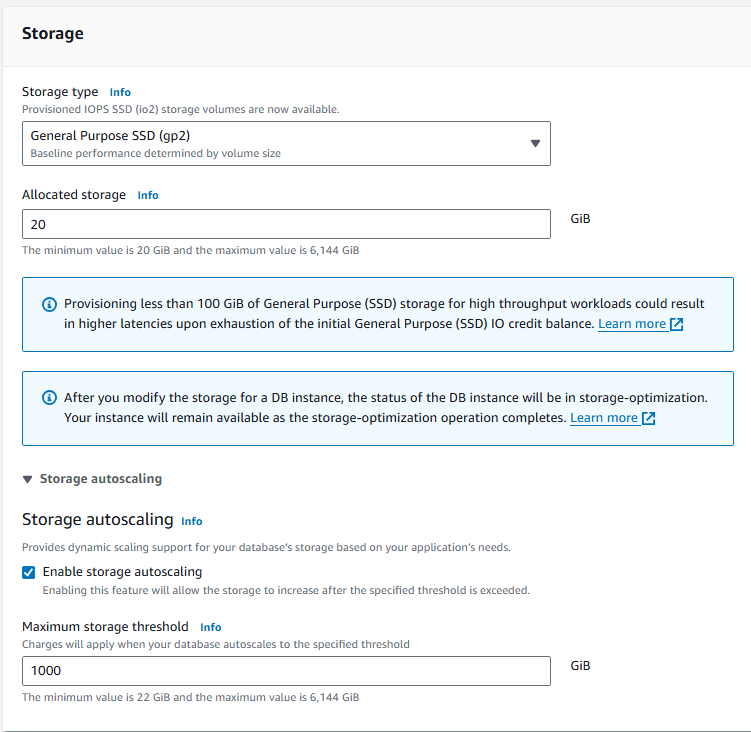This screenshot has height=732, width=751.
Task: Click the Storage section header title
Action: [x=53, y=33]
